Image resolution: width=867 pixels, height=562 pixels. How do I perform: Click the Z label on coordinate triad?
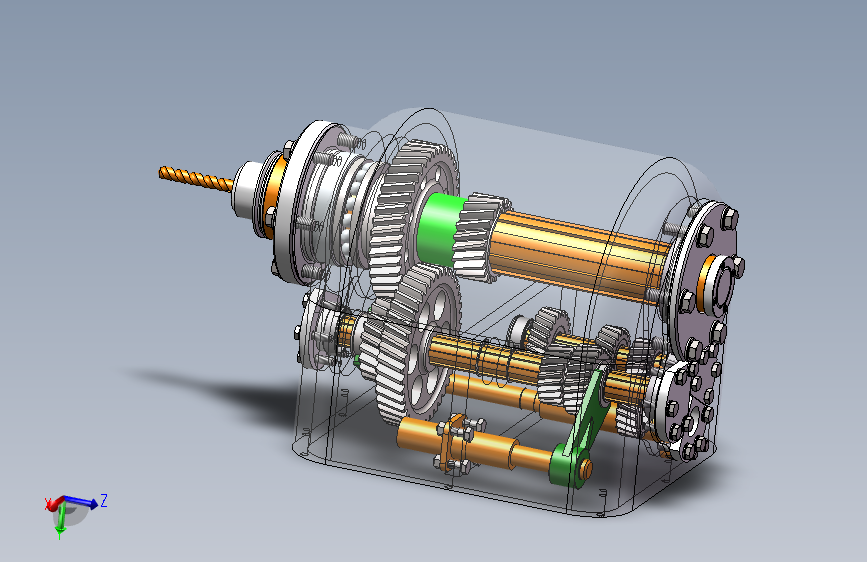104,501
